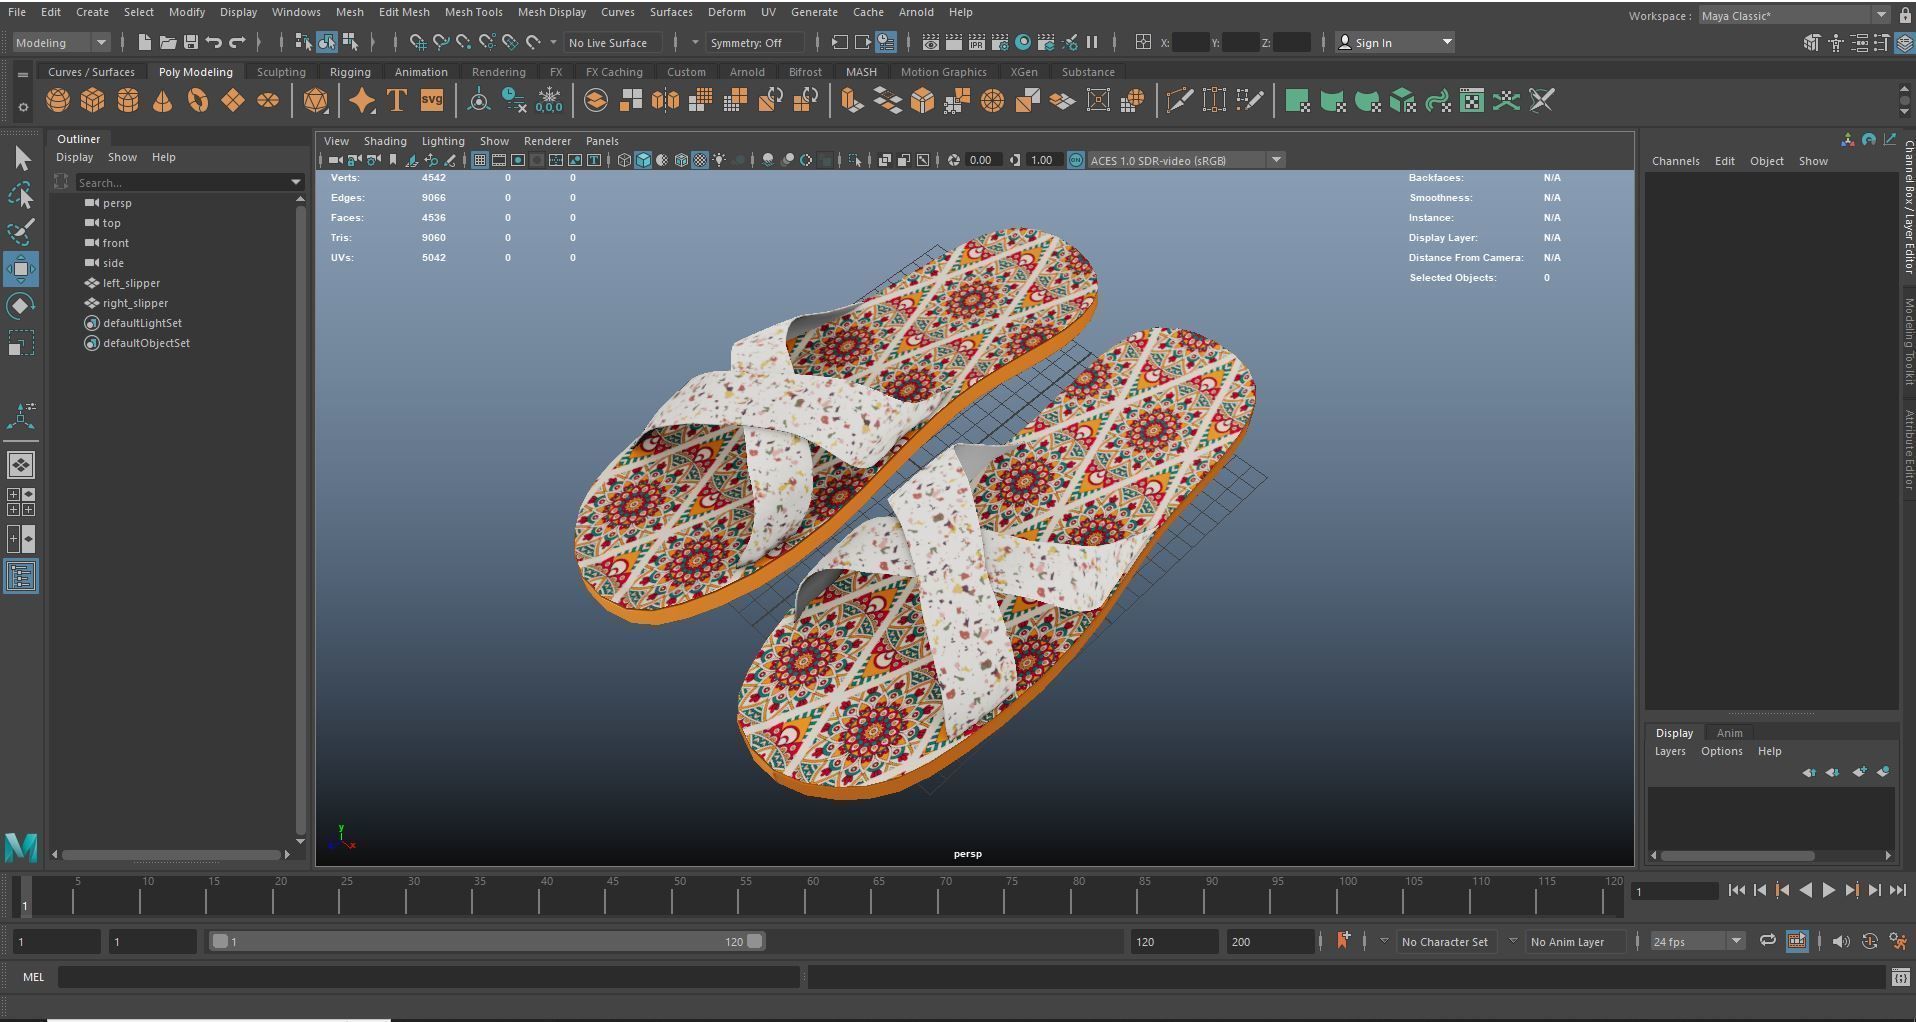Activate the Lasso Select tool
1916x1022 pixels.
[21, 195]
